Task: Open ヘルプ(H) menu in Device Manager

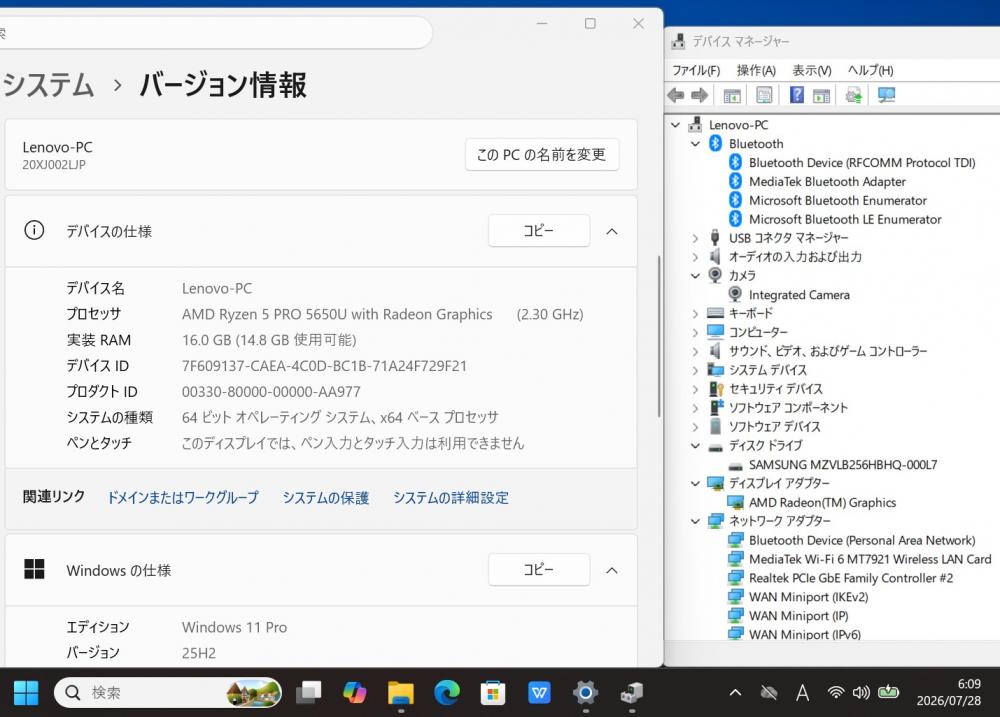Action: coord(870,70)
